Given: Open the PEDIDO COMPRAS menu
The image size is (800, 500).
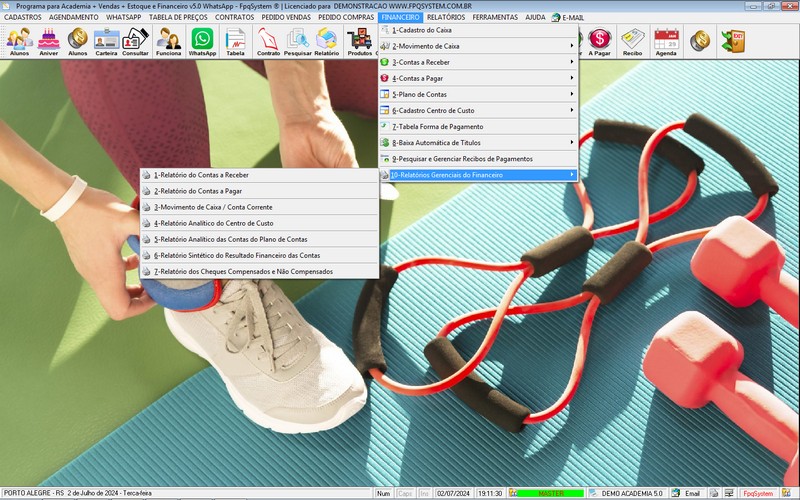Looking at the screenshot, I should click(x=346, y=17).
